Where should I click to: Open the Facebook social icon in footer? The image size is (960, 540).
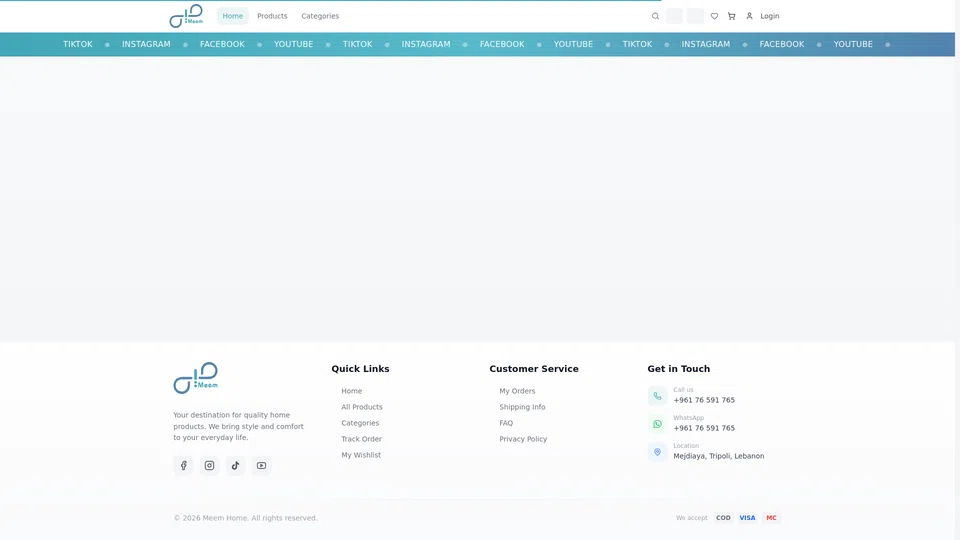coord(183,465)
